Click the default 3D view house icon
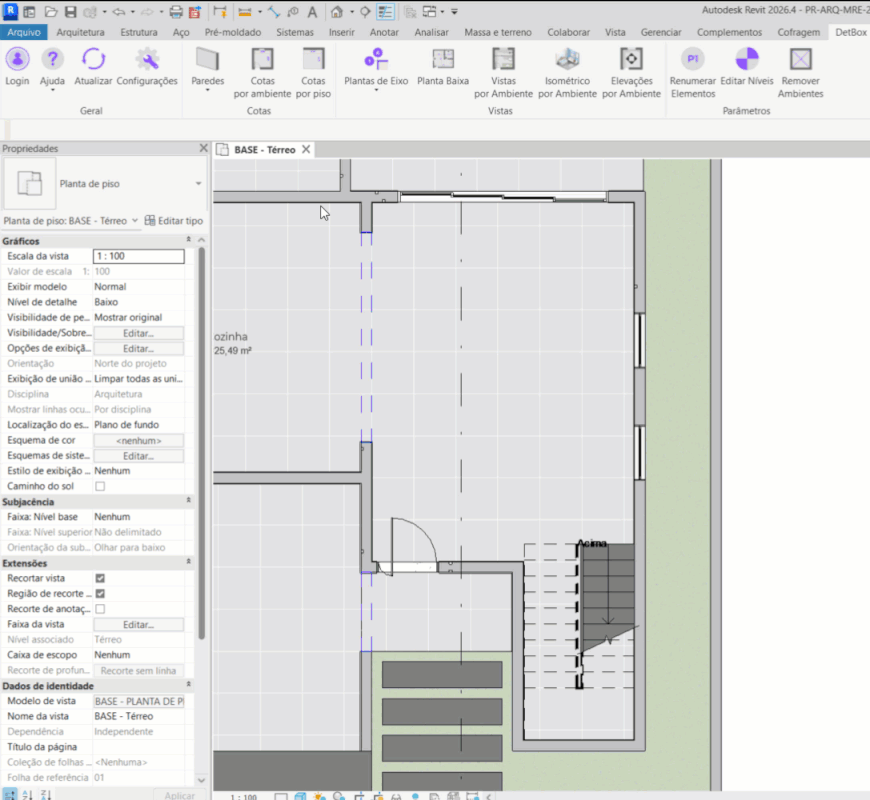Image resolution: width=870 pixels, height=800 pixels. [337, 11]
